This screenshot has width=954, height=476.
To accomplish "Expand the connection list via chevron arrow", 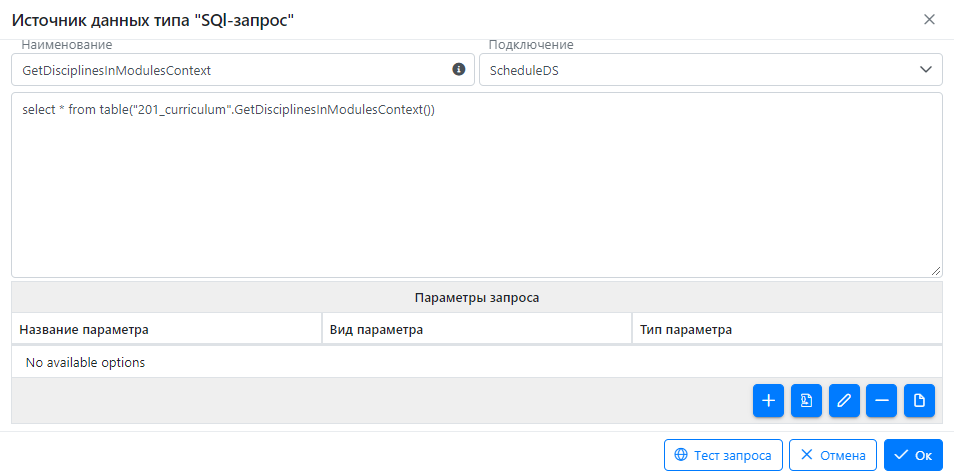I will pyautogui.click(x=925, y=69).
